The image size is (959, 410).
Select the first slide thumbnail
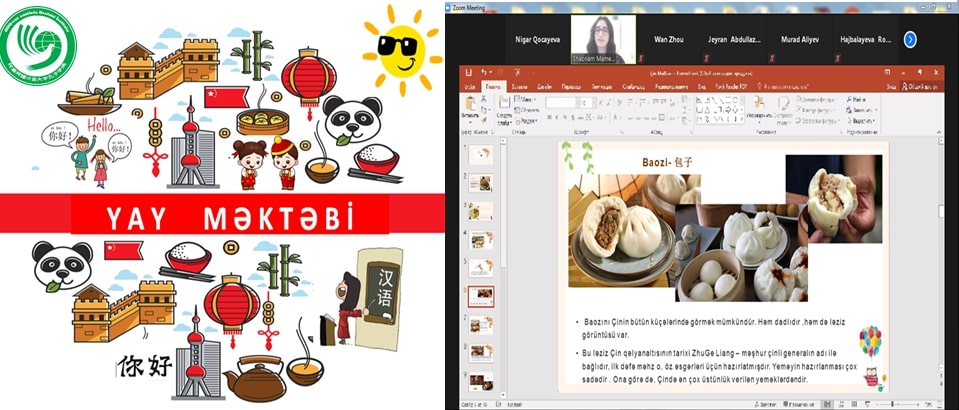(x=481, y=154)
